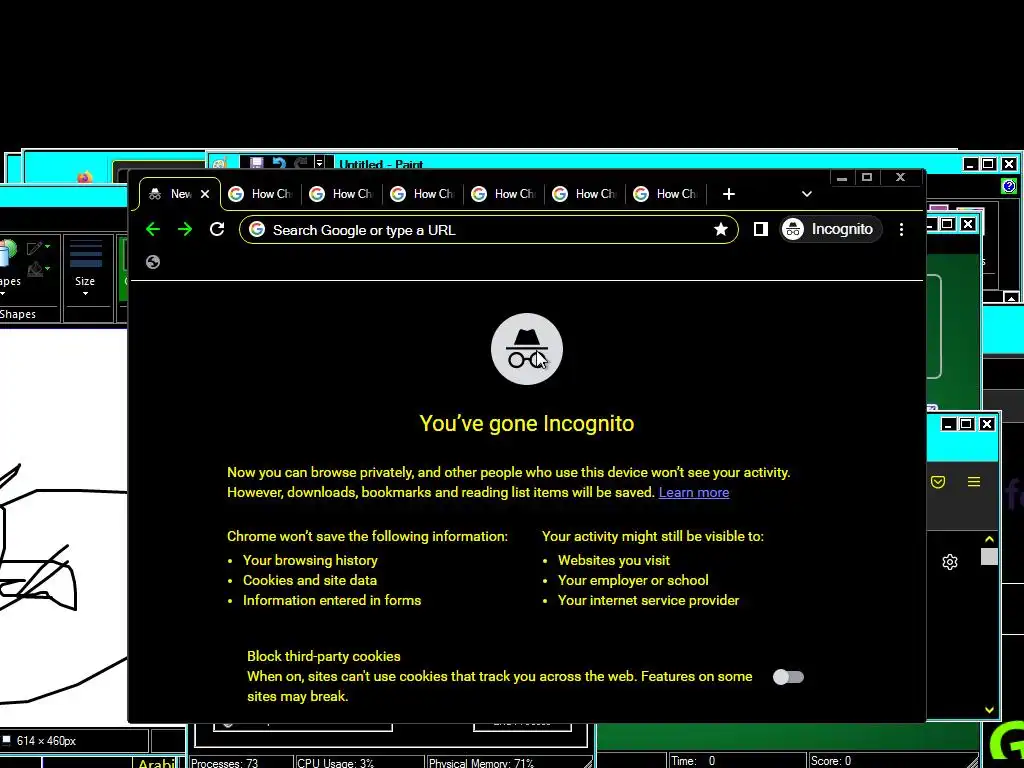Open Customize Quick Access Toolbar arrow in Paint

pos(319,163)
